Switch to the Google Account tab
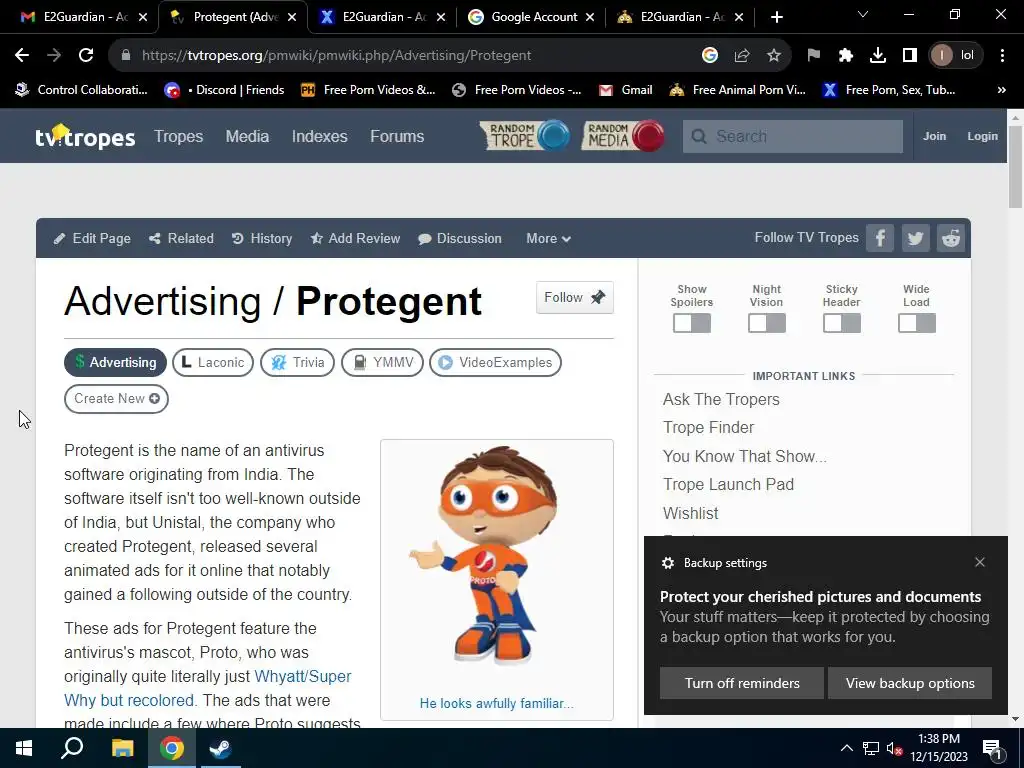The width and height of the screenshot is (1024, 768). 530,17
